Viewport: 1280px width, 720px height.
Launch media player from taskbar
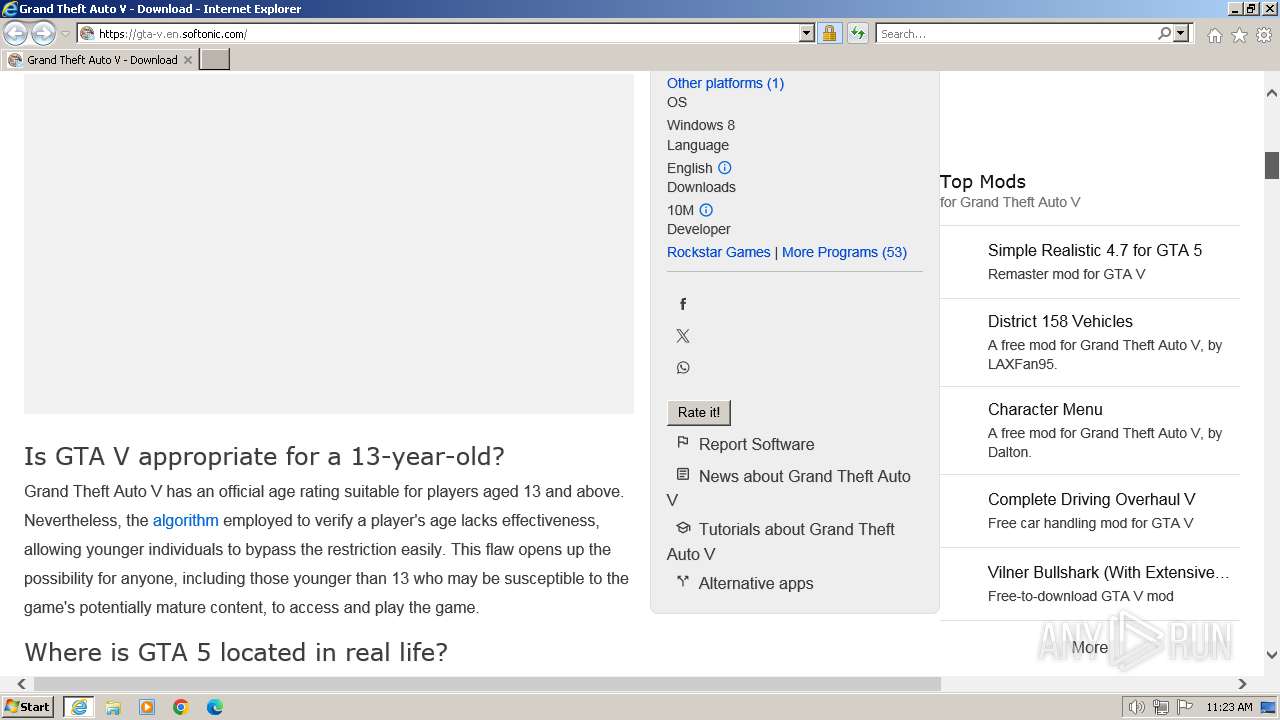pyautogui.click(x=147, y=707)
